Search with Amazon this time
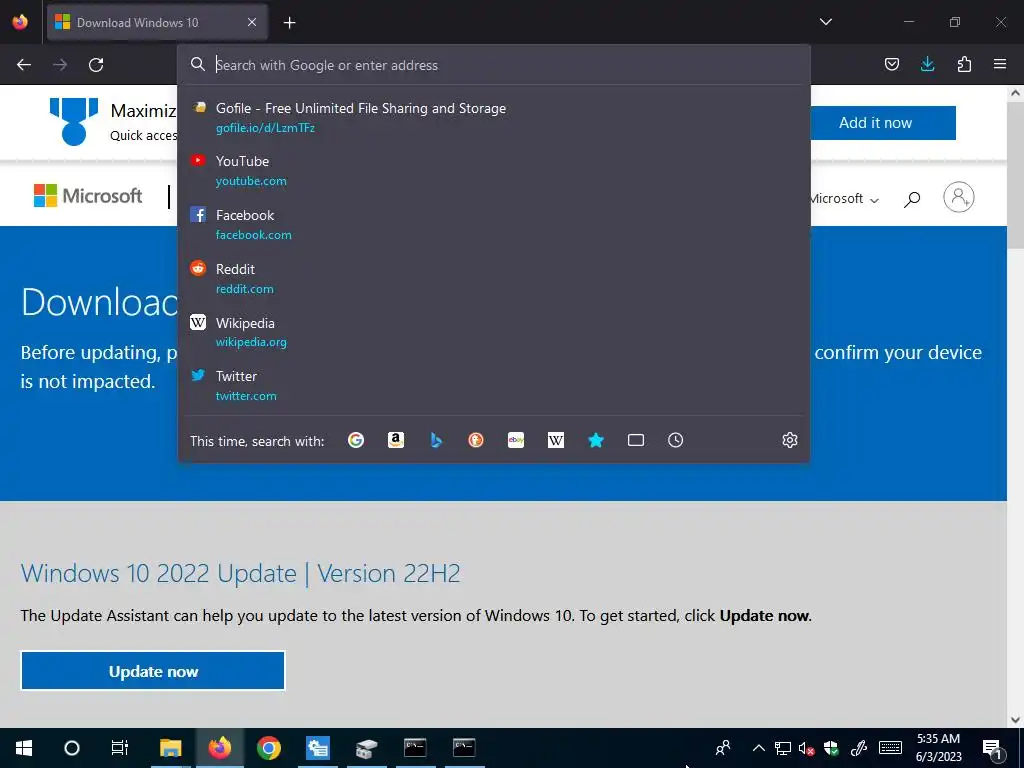 click(396, 440)
